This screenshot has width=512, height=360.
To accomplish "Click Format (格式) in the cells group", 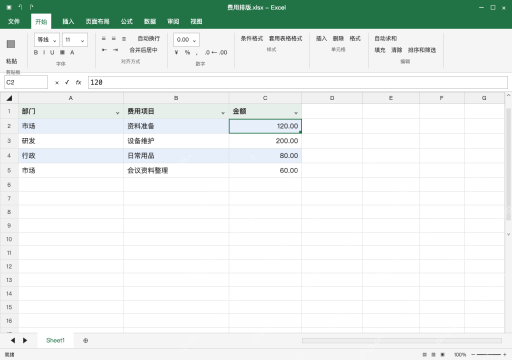I will pyautogui.click(x=355, y=39).
